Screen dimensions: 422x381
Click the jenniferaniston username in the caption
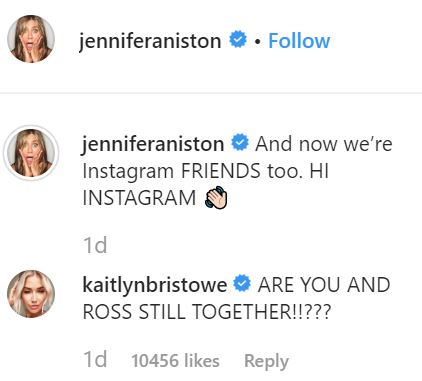(x=153, y=144)
